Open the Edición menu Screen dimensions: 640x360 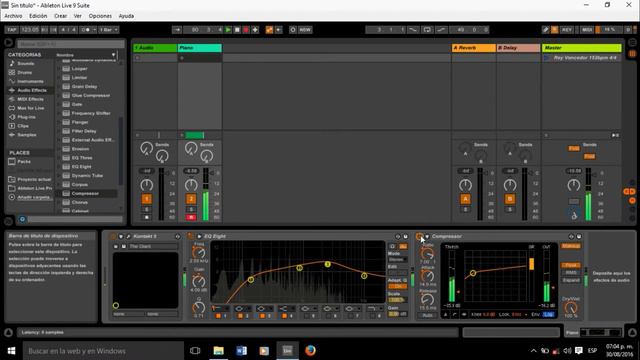click(x=38, y=16)
